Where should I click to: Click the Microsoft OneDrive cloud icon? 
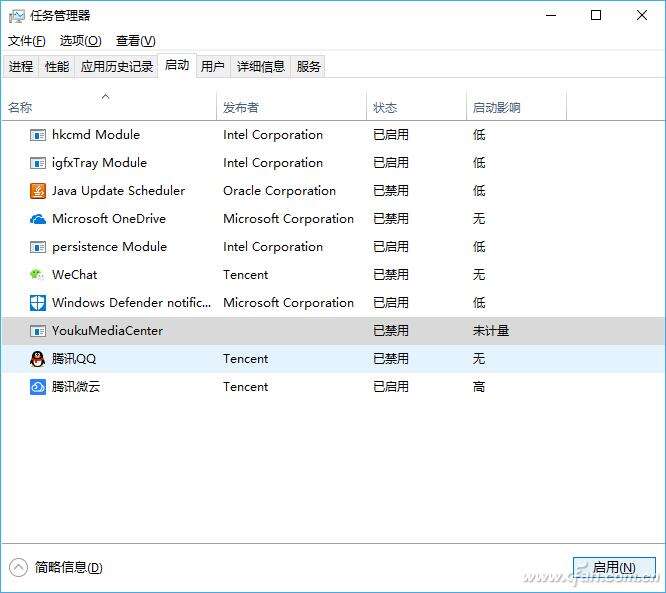38,219
